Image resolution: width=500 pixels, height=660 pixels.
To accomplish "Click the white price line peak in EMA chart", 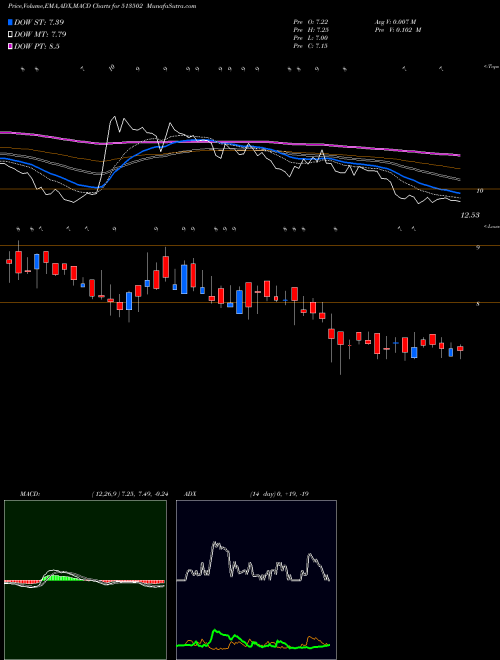I will (113, 119).
